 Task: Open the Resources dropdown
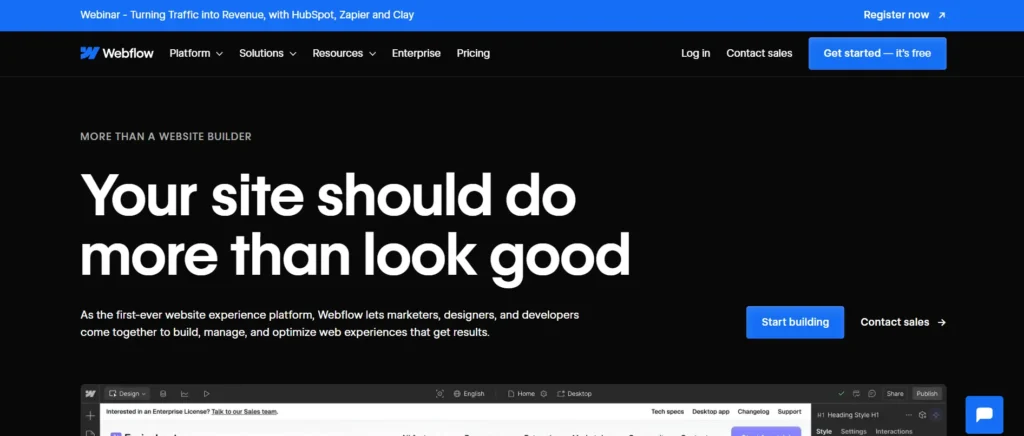coord(344,54)
